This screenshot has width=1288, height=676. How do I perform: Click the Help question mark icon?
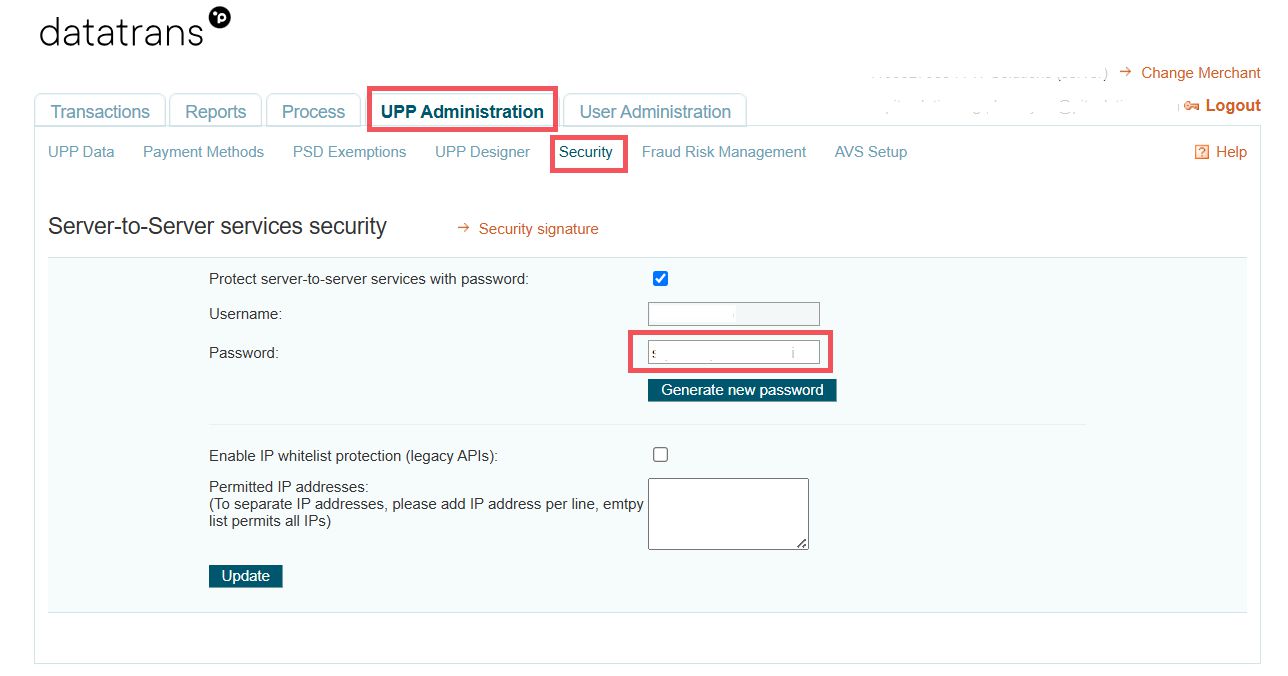click(x=1202, y=152)
